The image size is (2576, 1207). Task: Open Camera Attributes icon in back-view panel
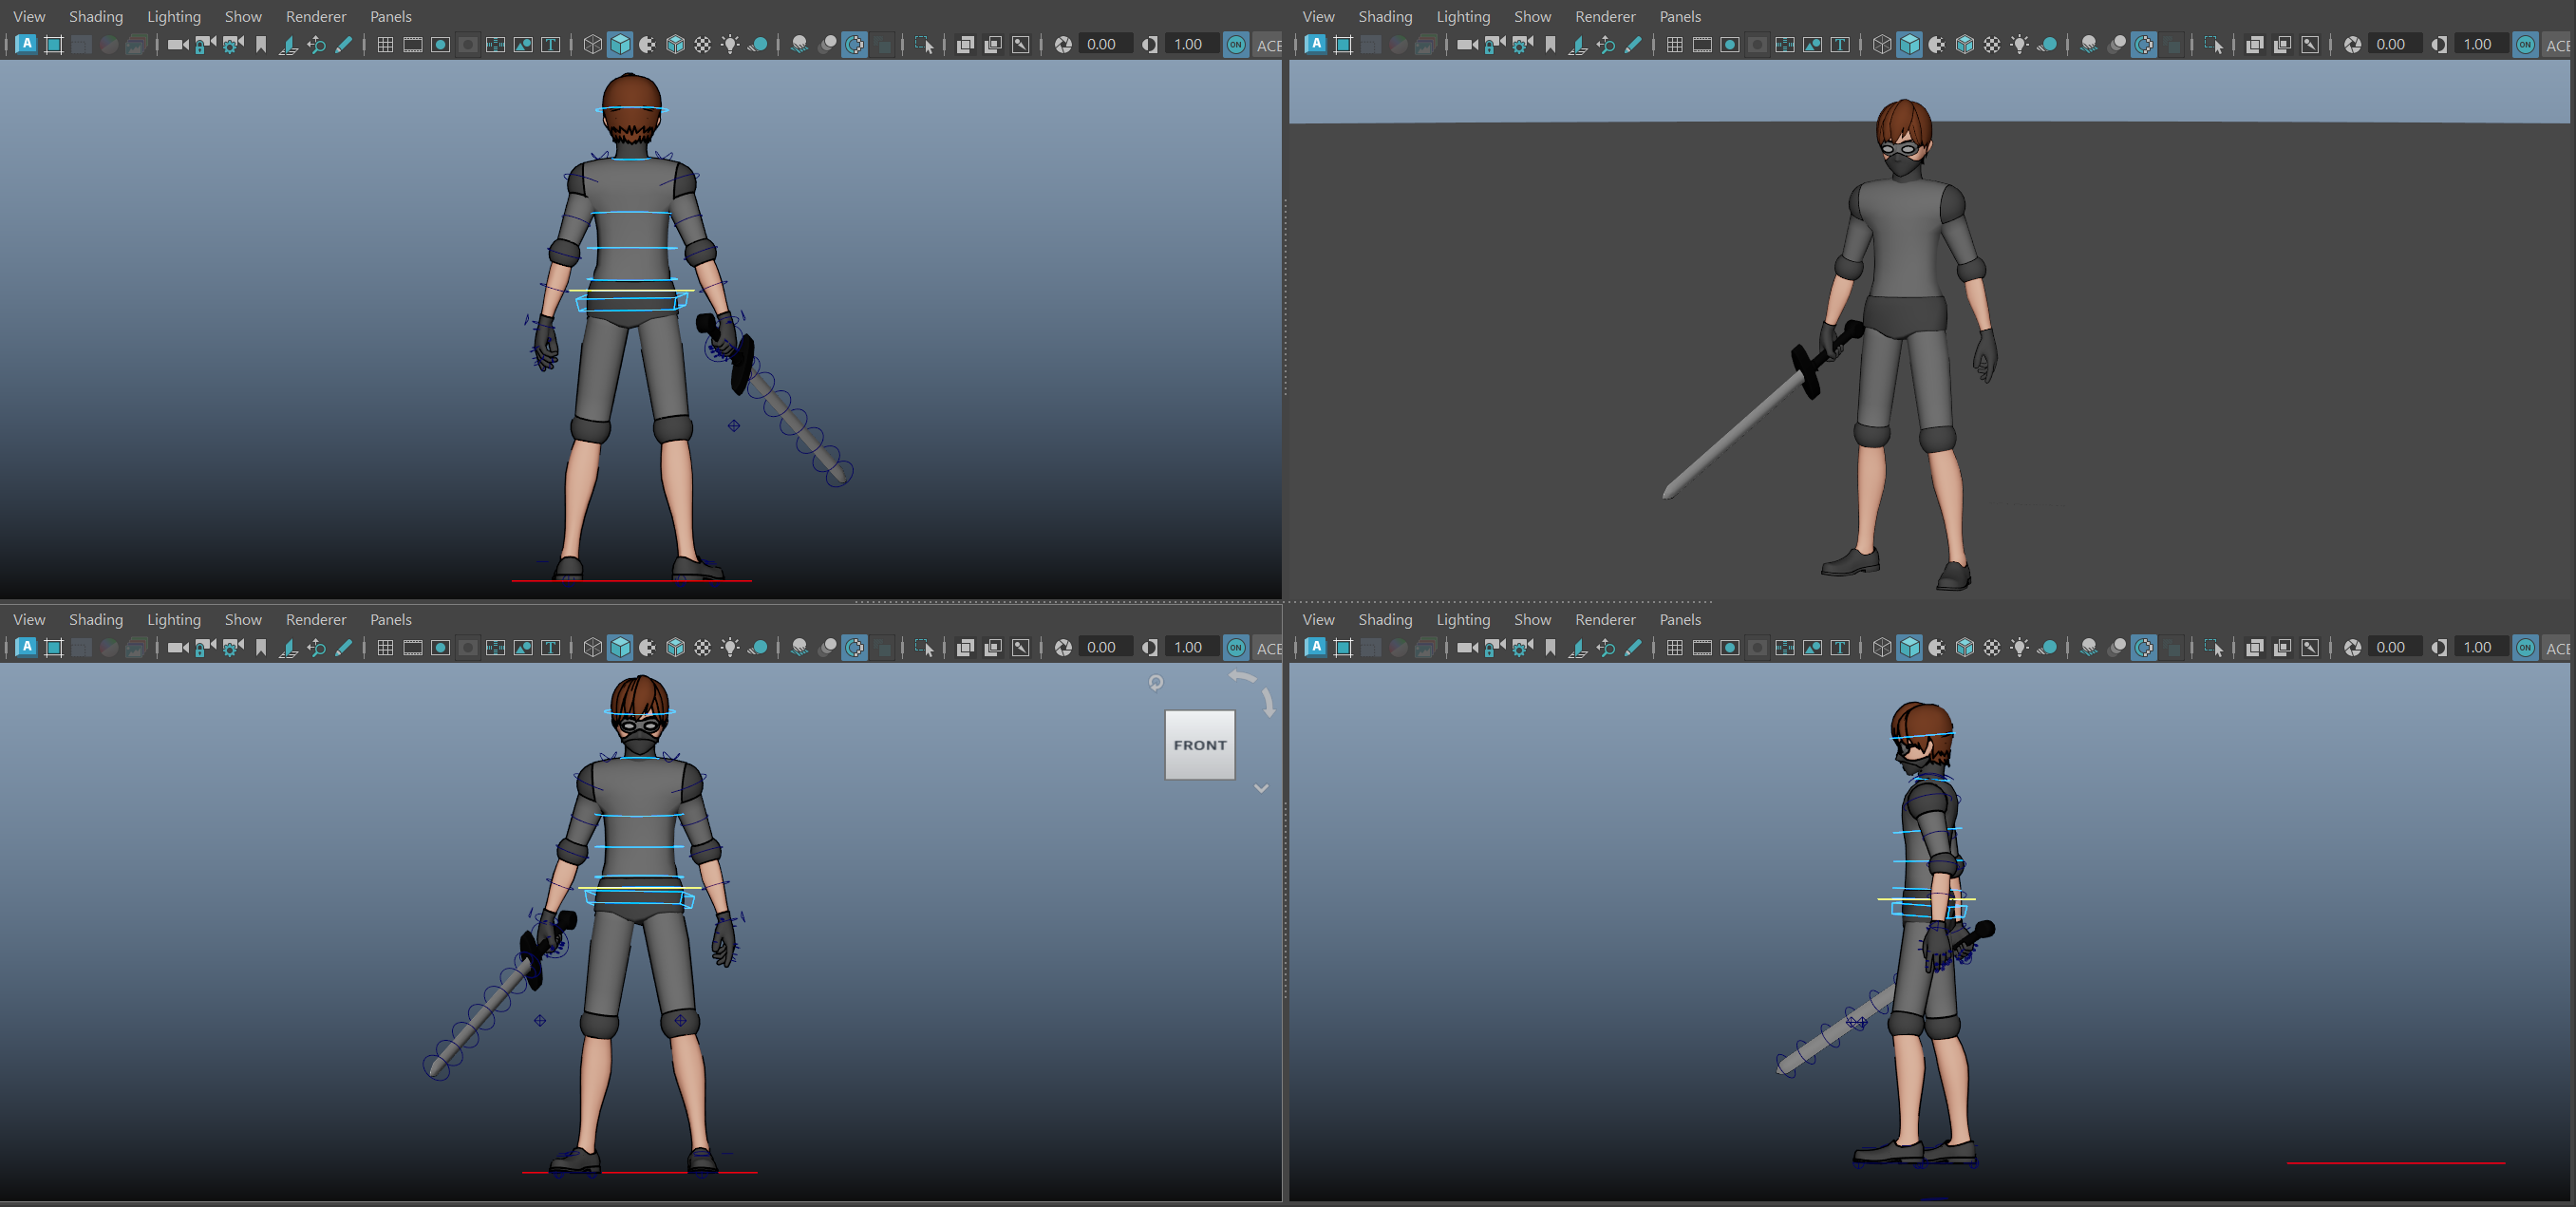(233, 45)
